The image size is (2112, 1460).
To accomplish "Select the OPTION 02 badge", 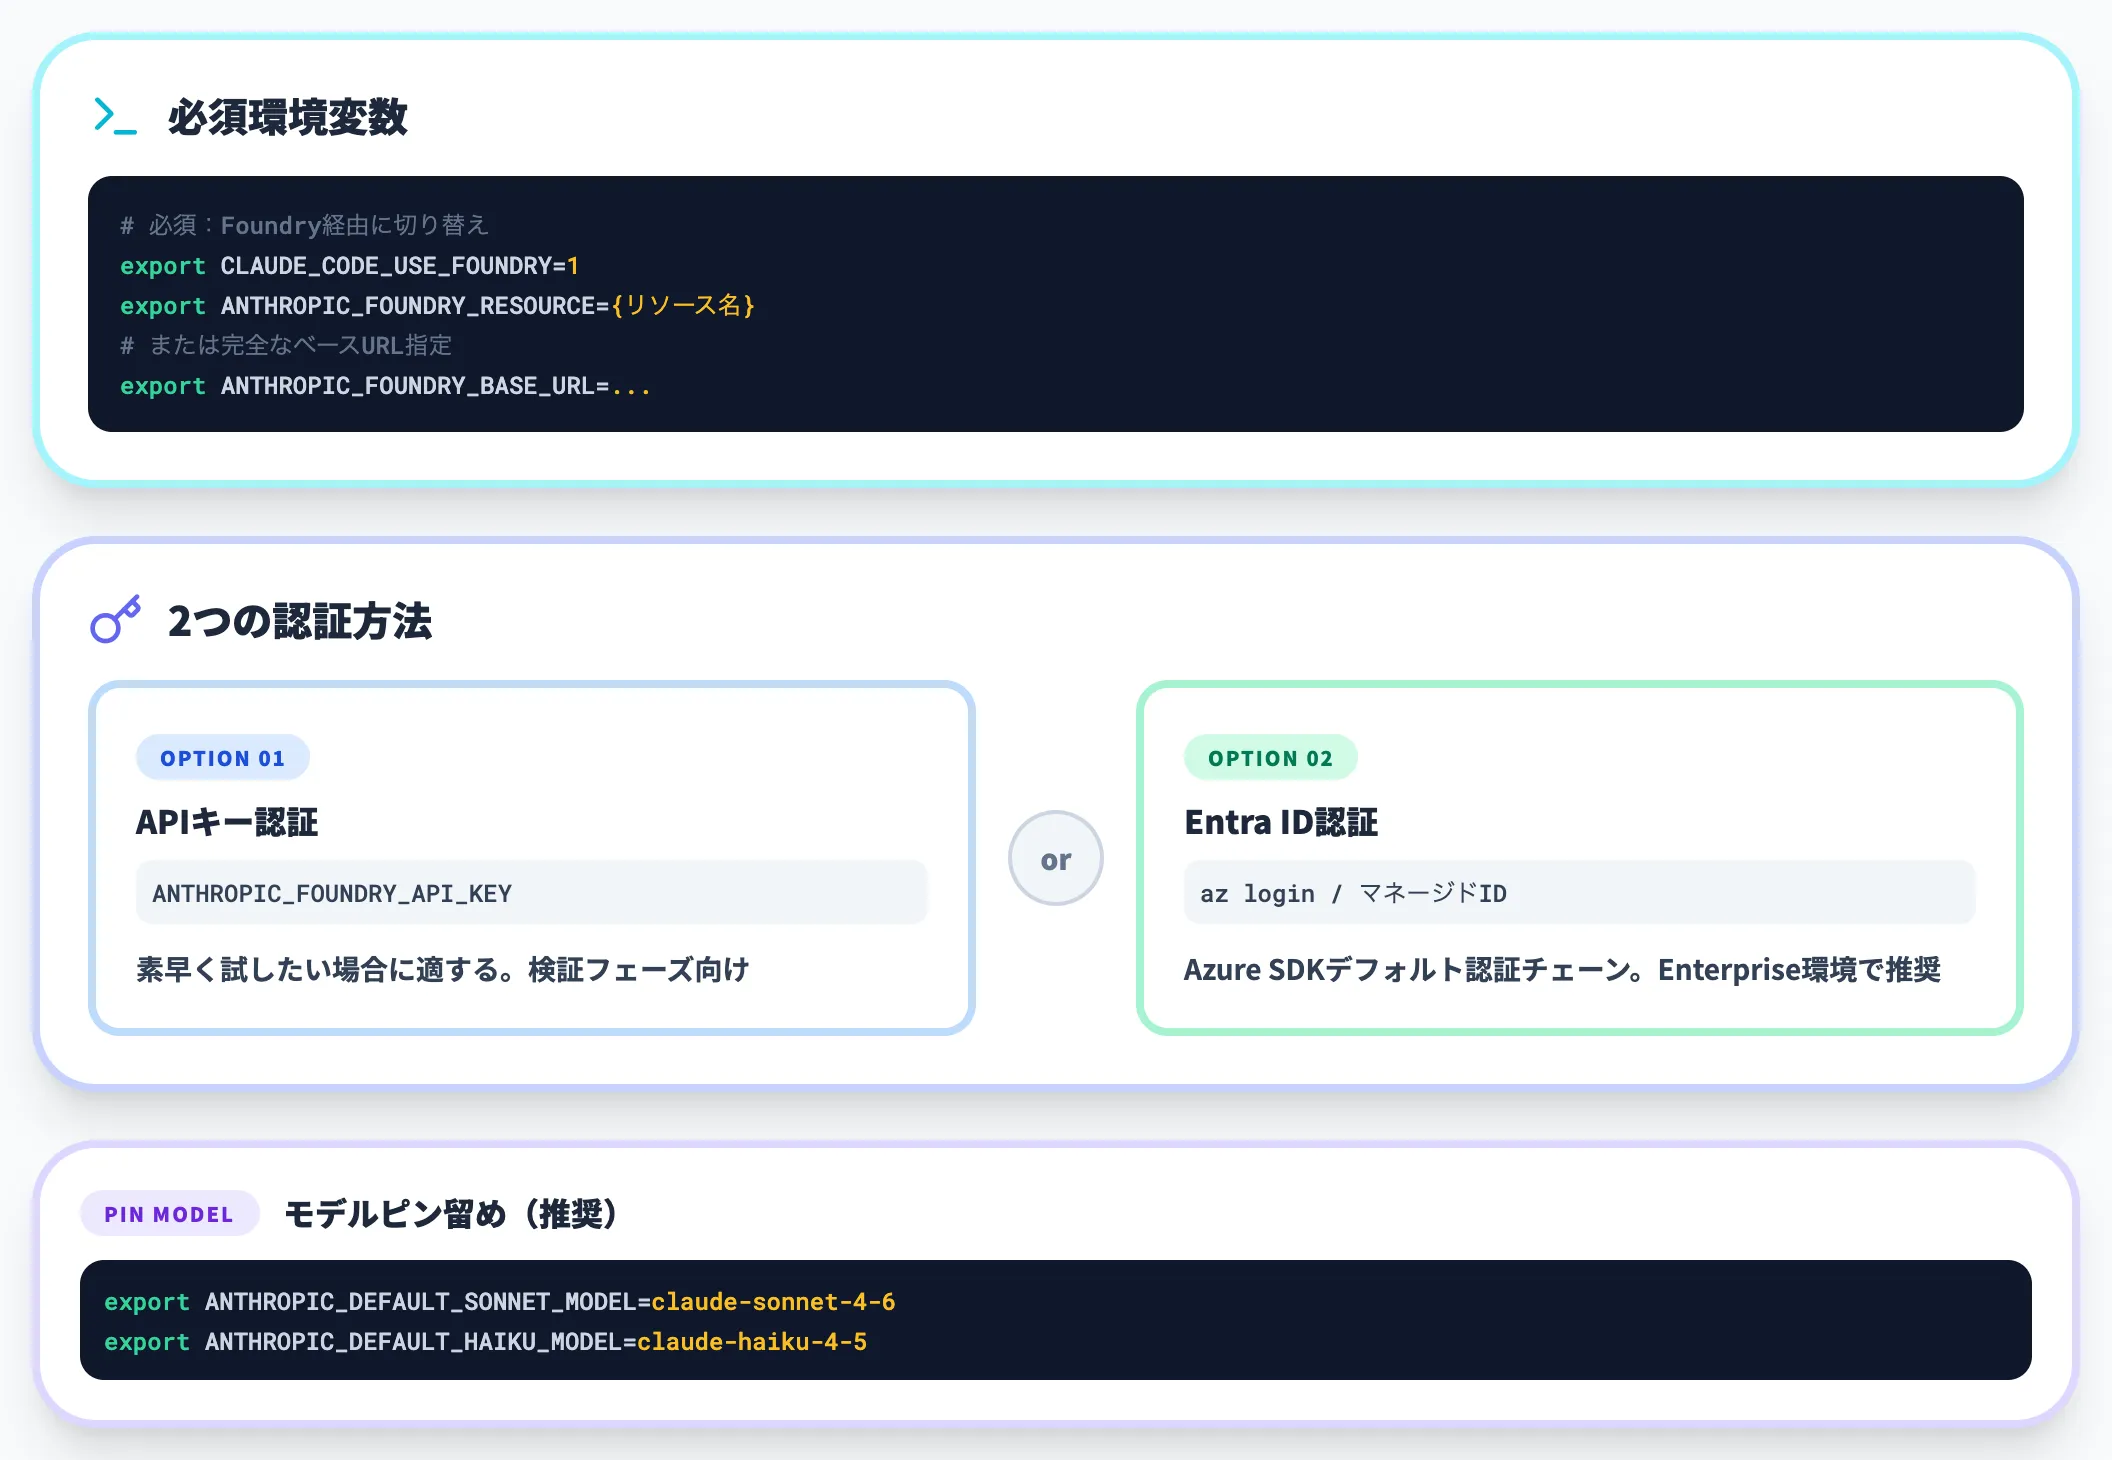I will [x=1271, y=758].
